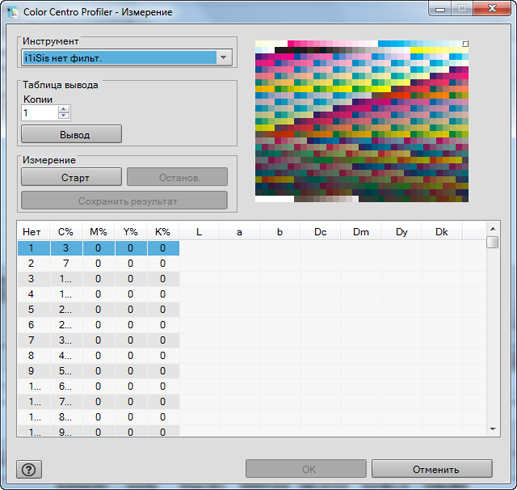Decrease the Копии value with down arrow
The image size is (517, 490).
click(x=64, y=116)
